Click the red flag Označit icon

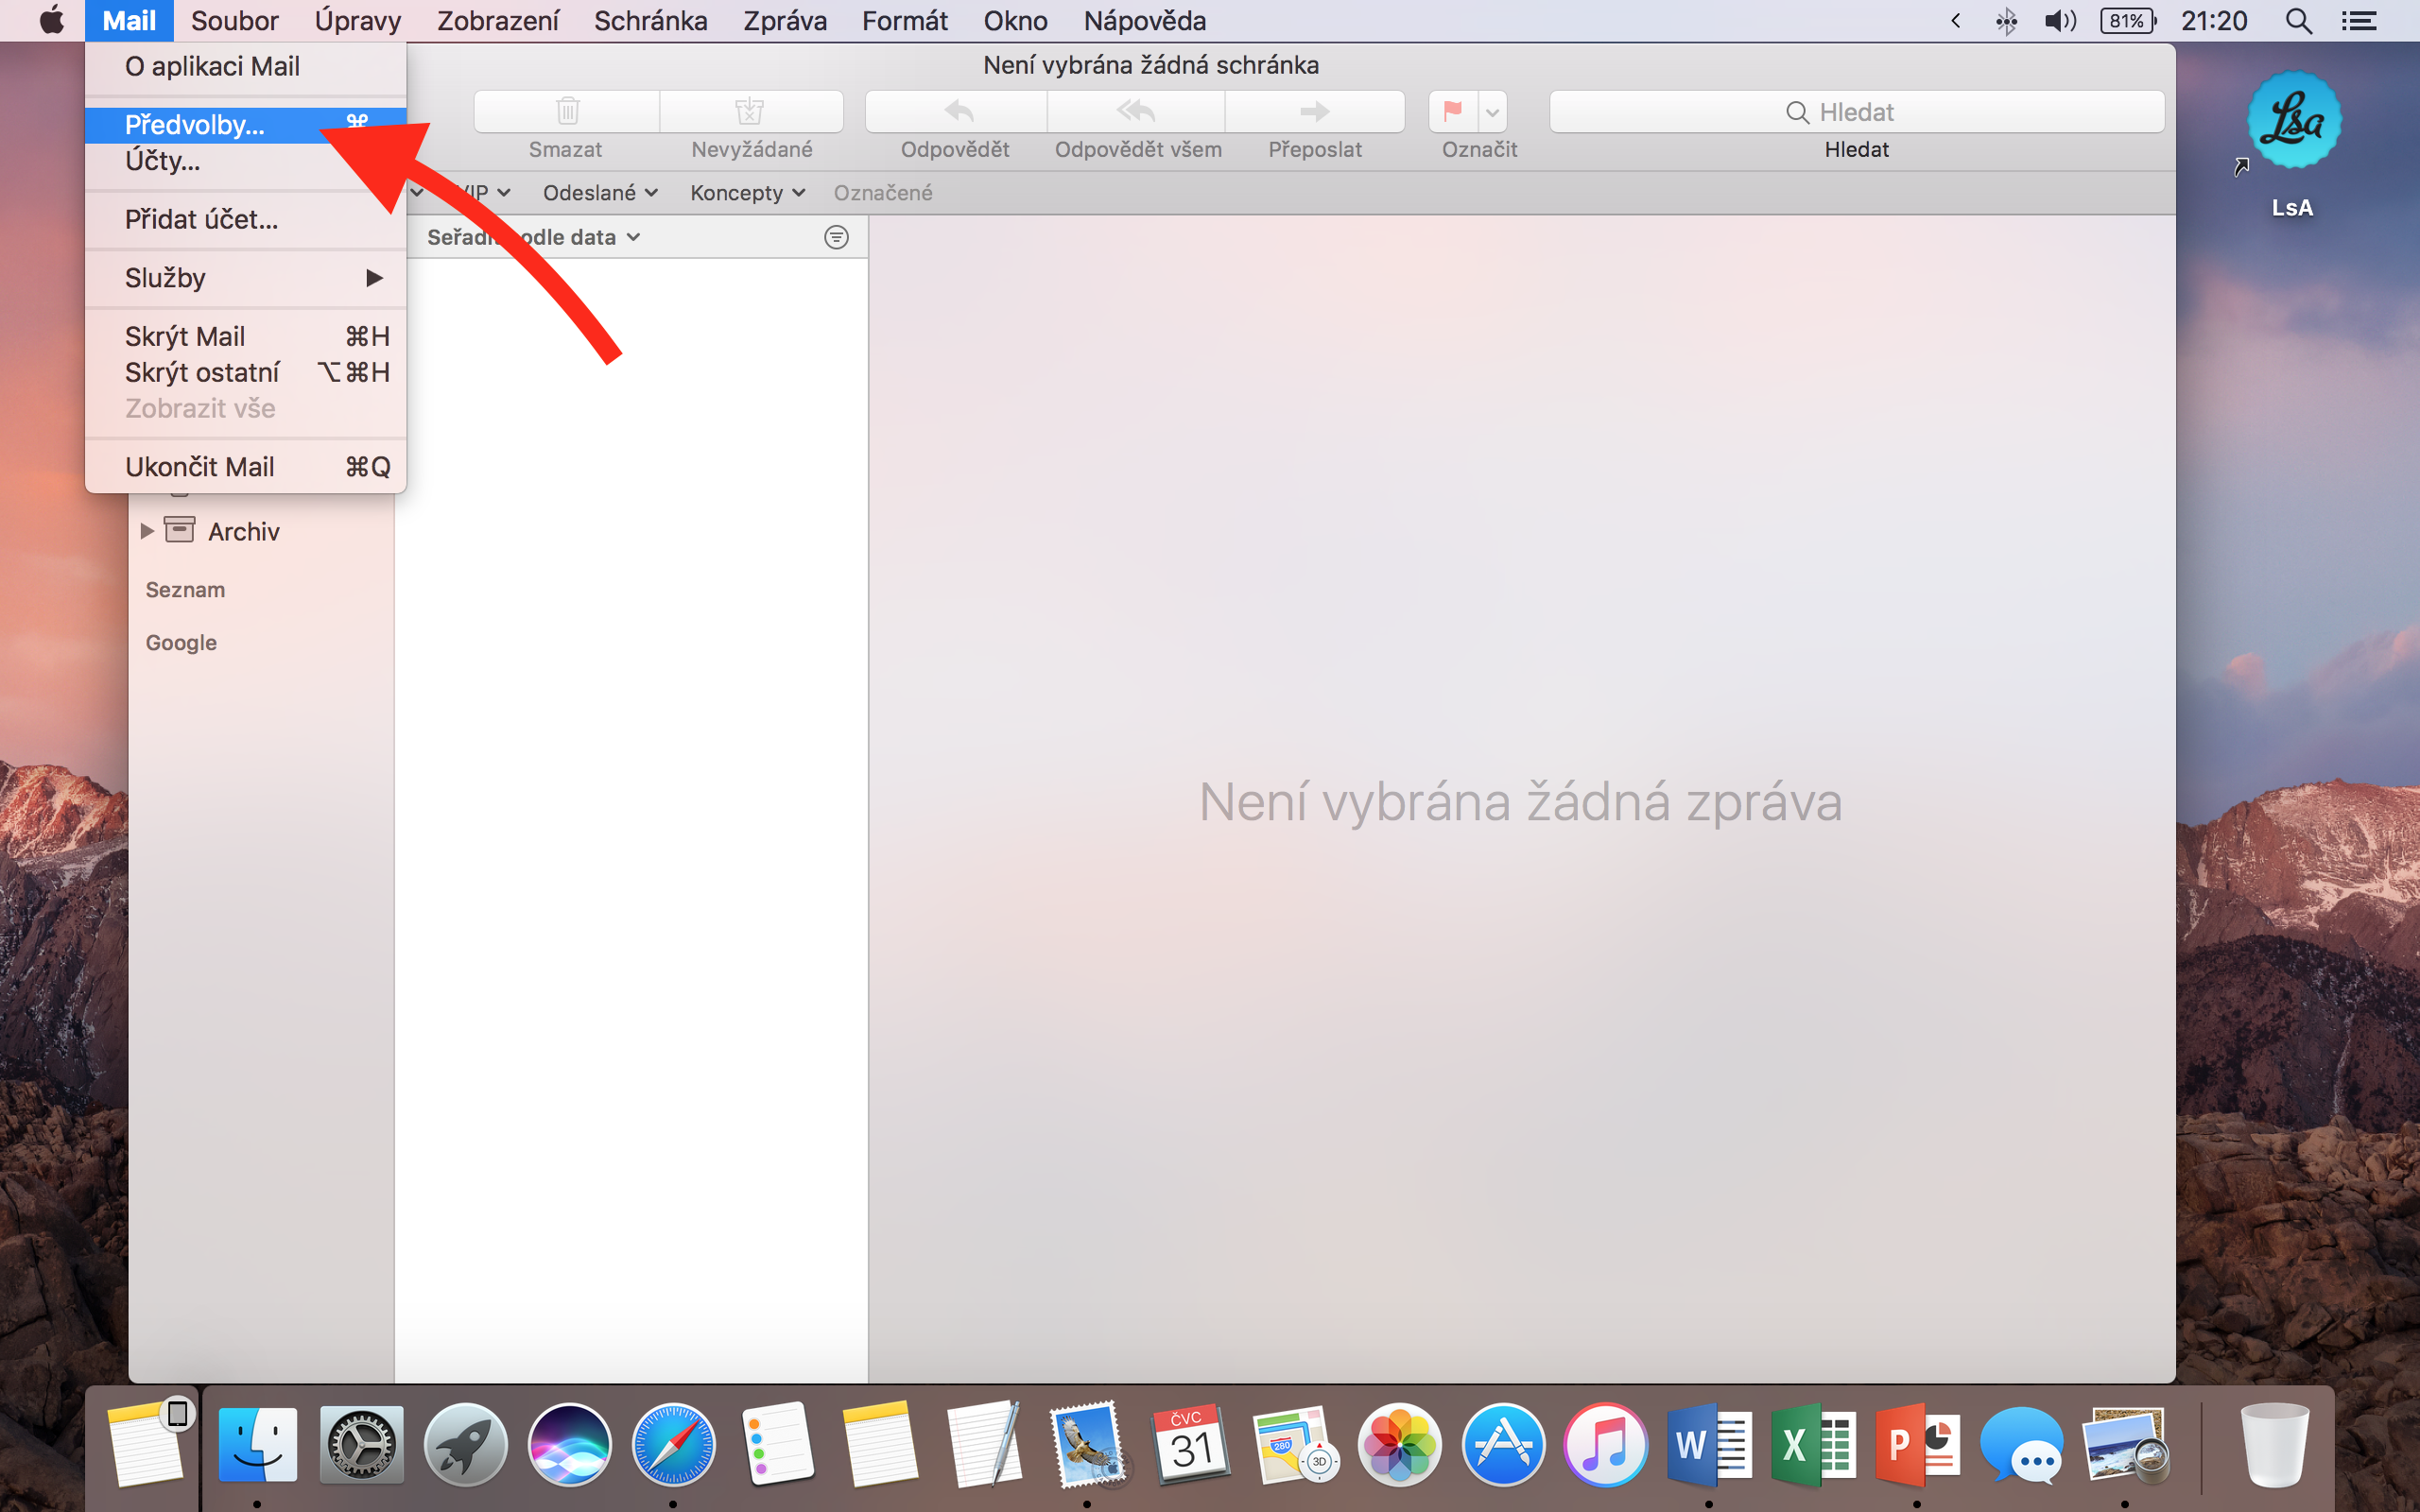tap(1453, 111)
